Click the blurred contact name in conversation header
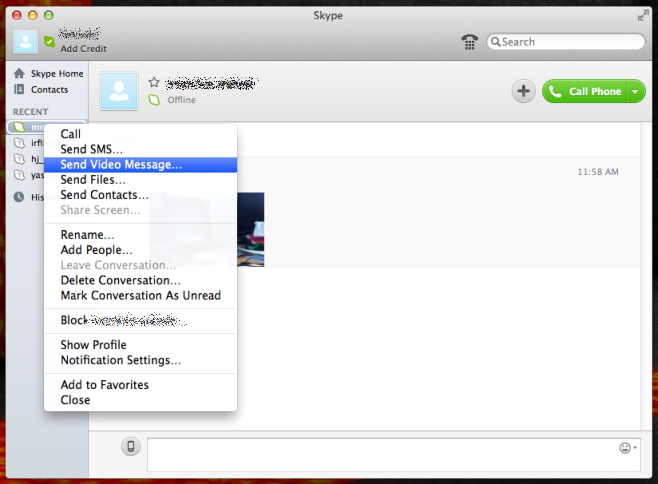Viewport: 658px width, 484px height. (x=211, y=84)
